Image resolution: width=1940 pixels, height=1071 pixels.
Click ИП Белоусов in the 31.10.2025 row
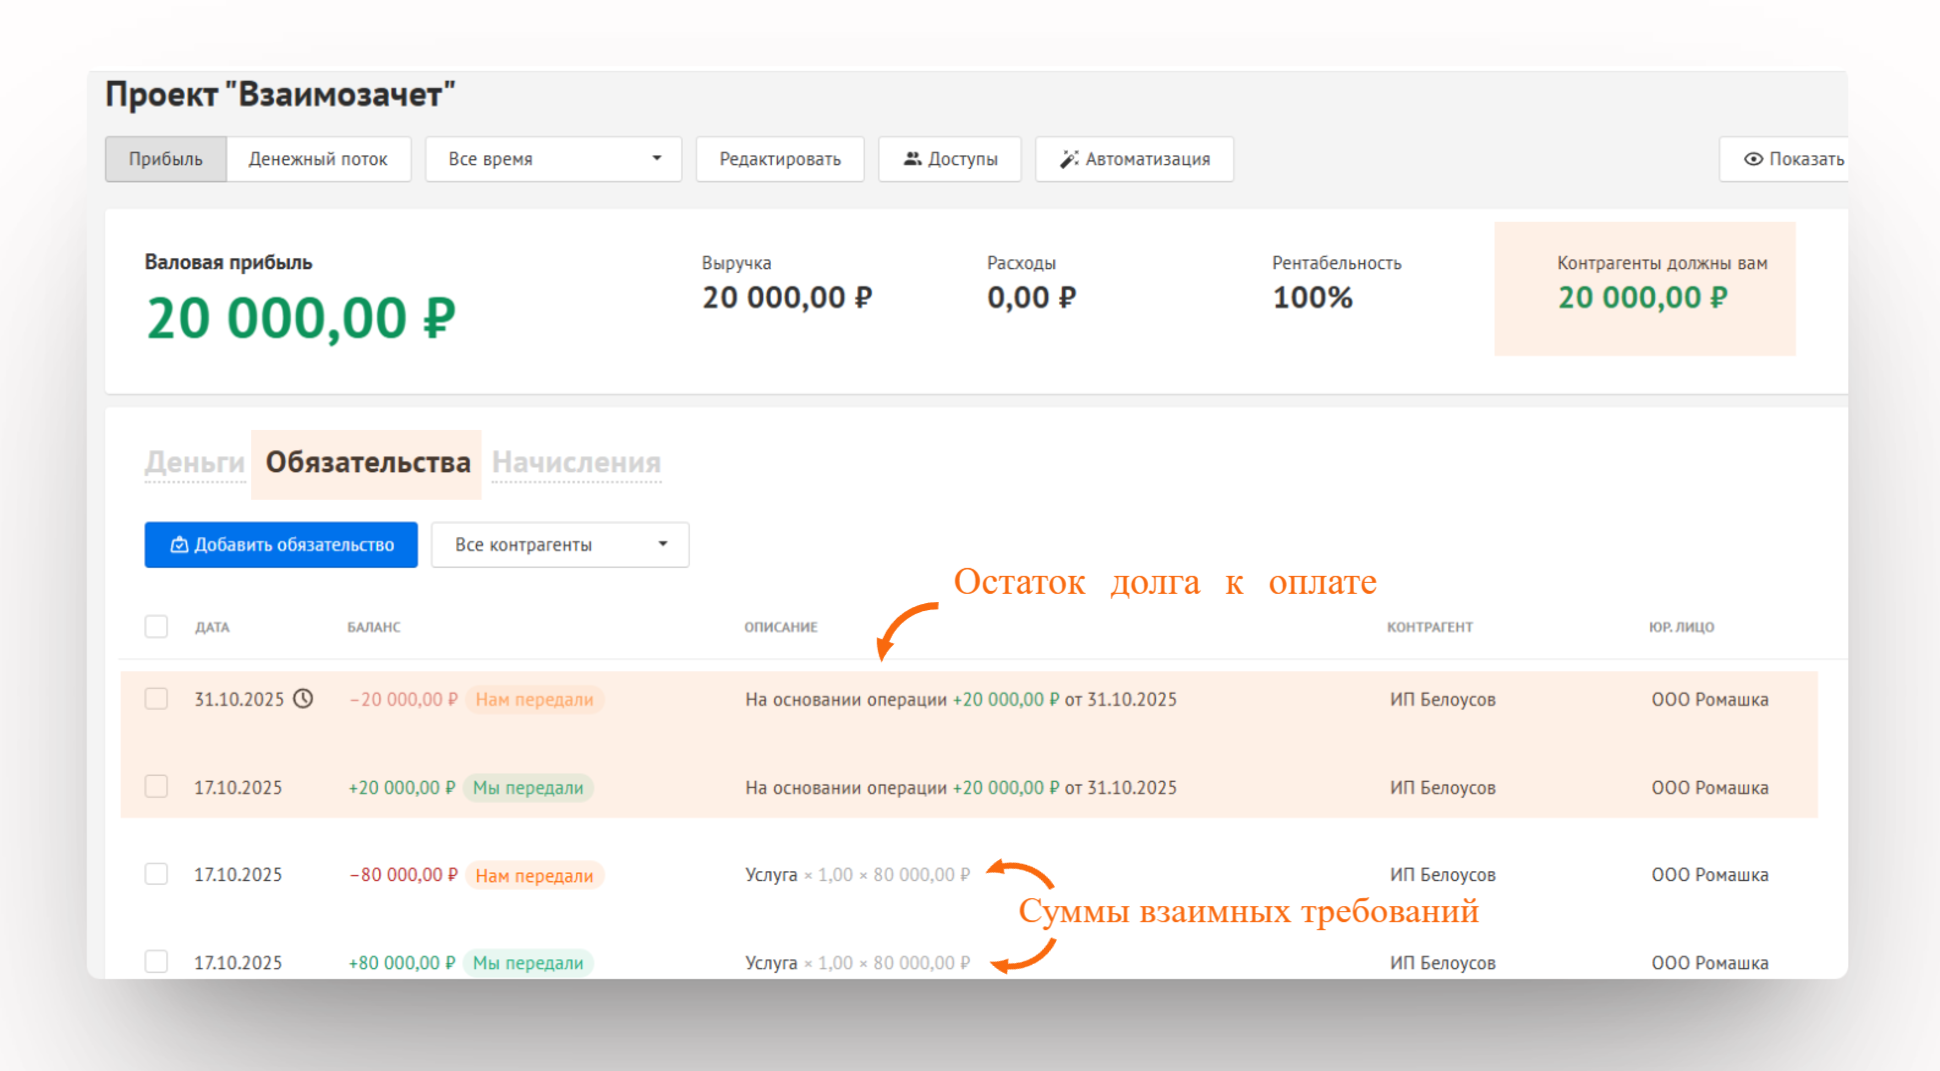[x=1443, y=700]
